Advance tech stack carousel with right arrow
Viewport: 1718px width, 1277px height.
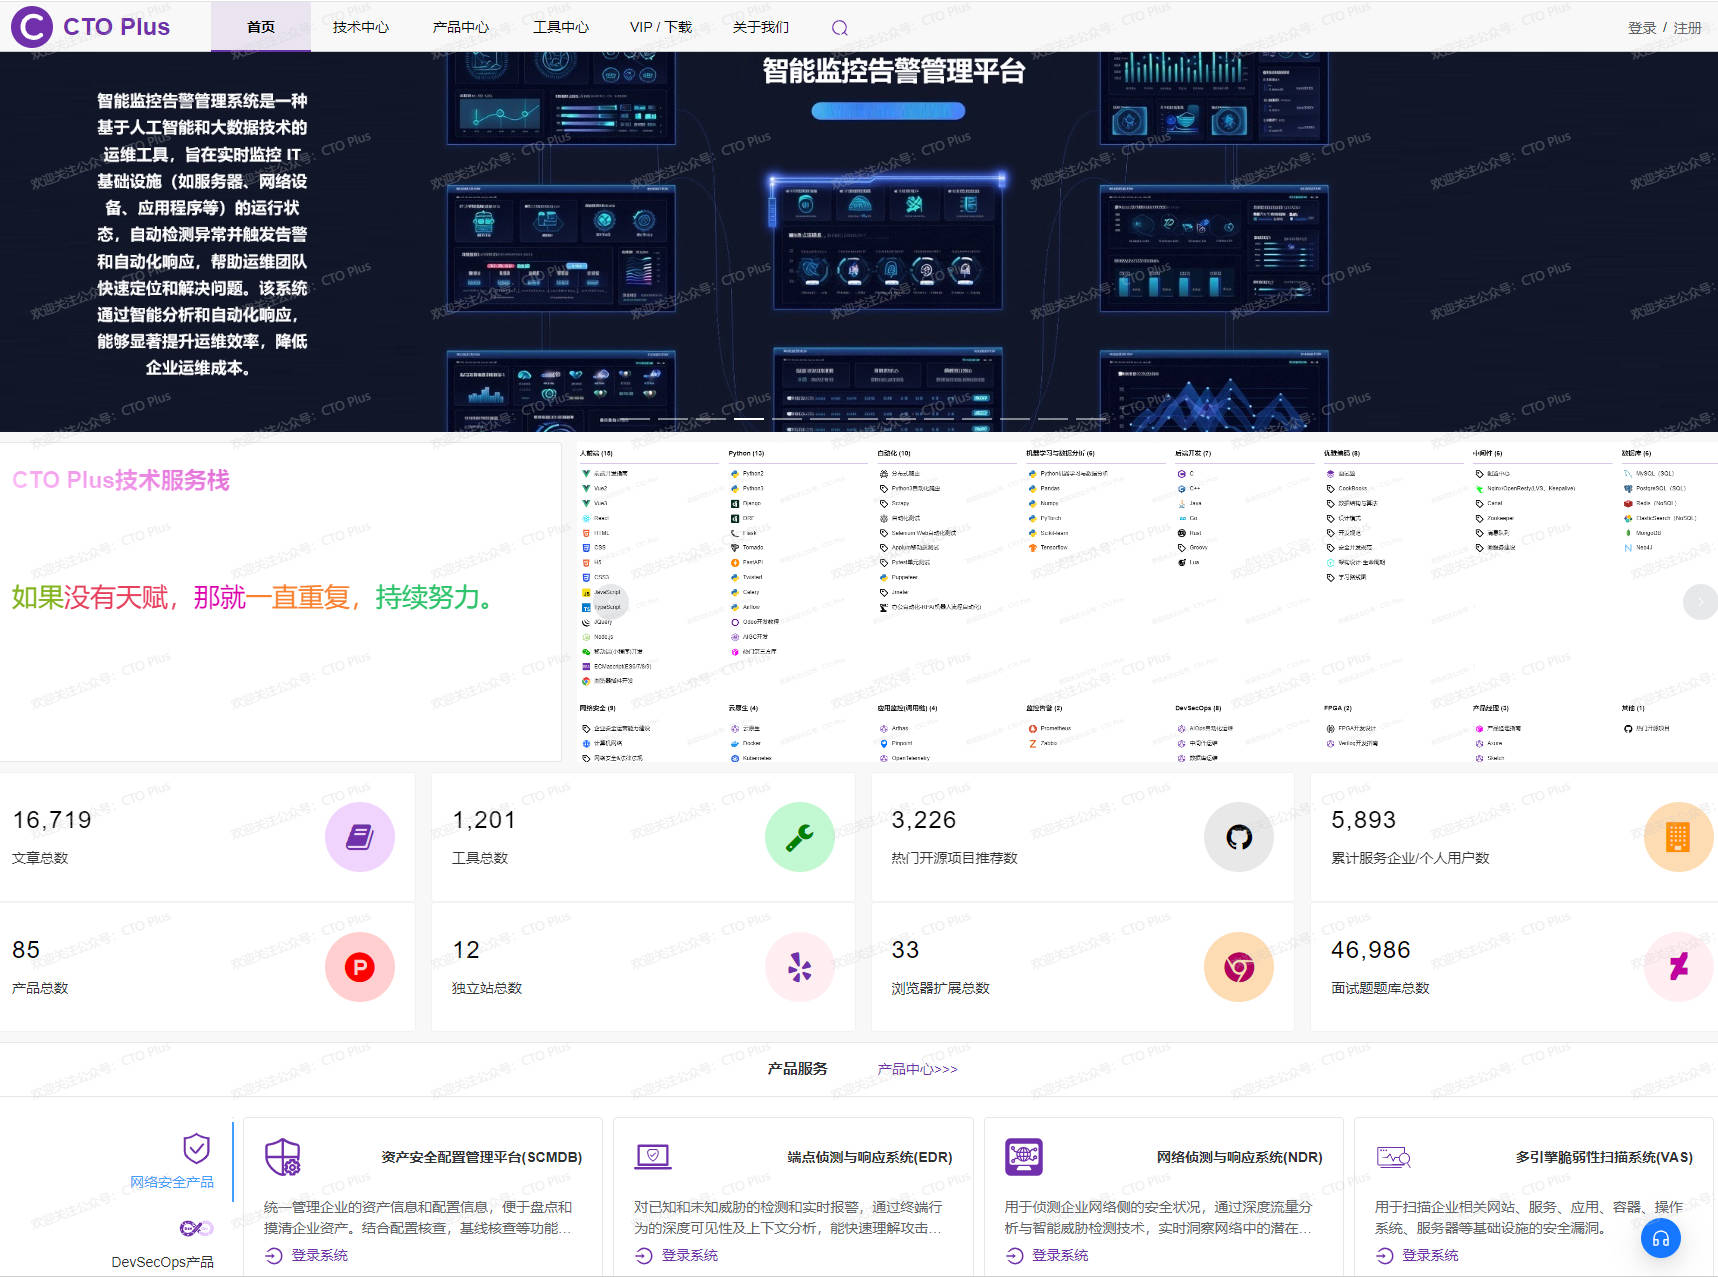(x=1699, y=601)
